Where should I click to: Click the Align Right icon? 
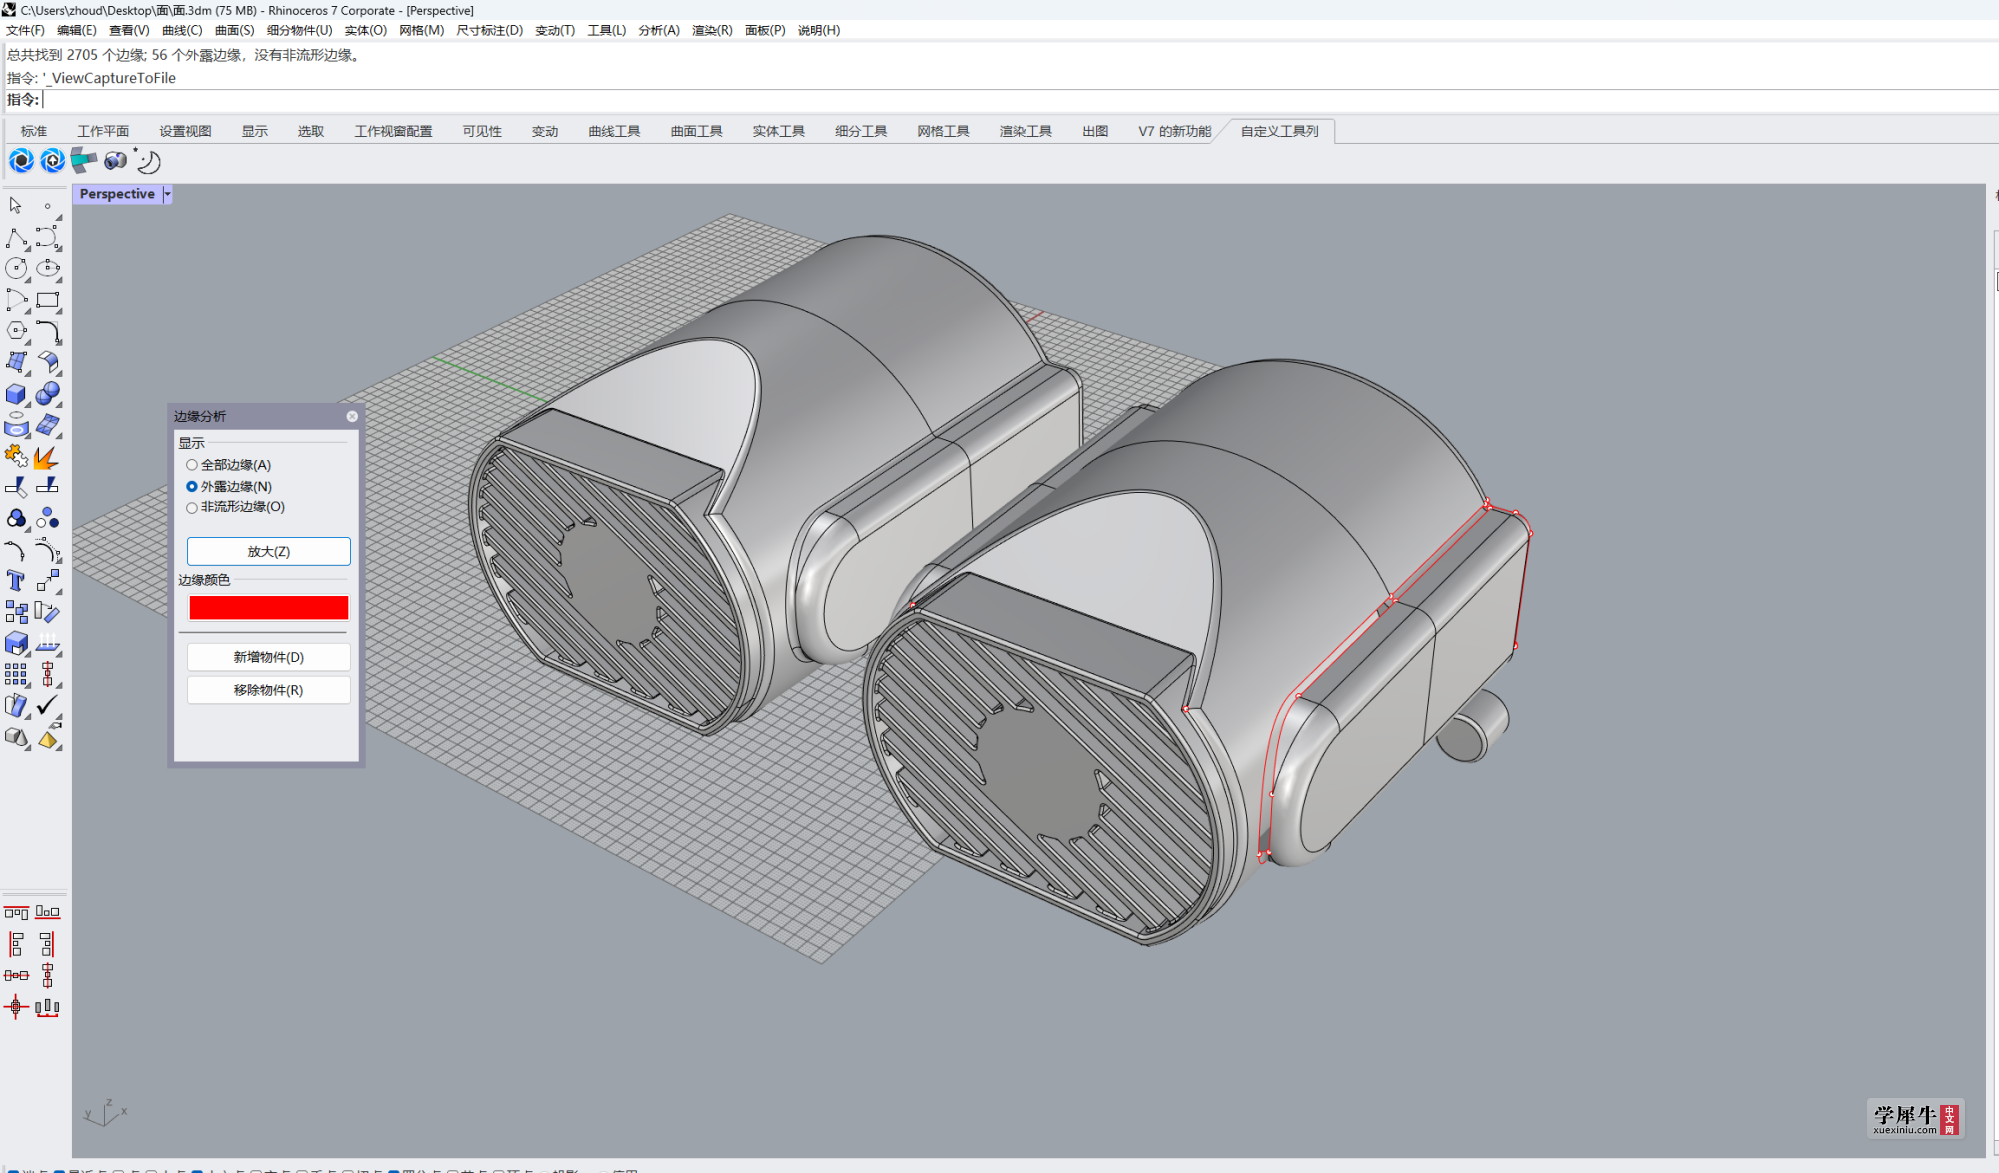tap(47, 944)
